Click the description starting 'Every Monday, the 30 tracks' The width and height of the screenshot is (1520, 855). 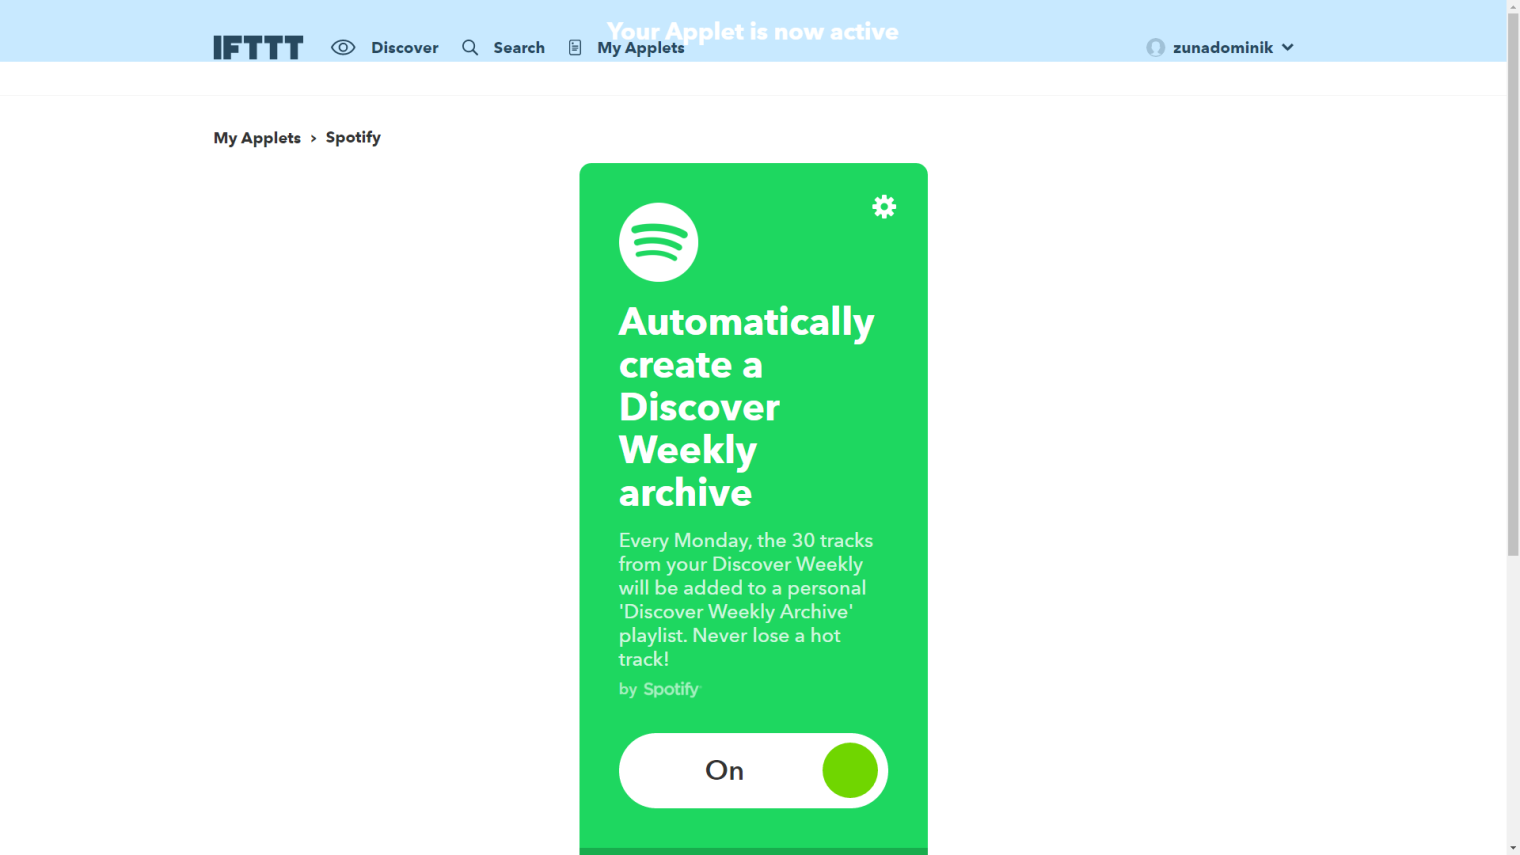(746, 599)
